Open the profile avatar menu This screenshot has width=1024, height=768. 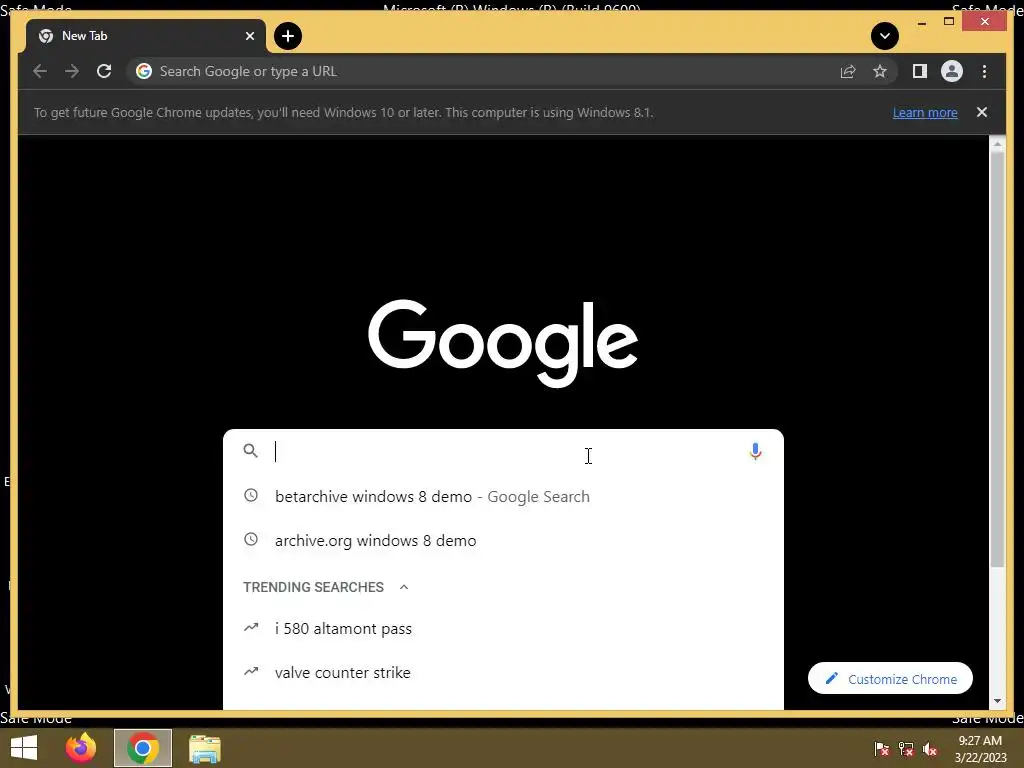(952, 71)
